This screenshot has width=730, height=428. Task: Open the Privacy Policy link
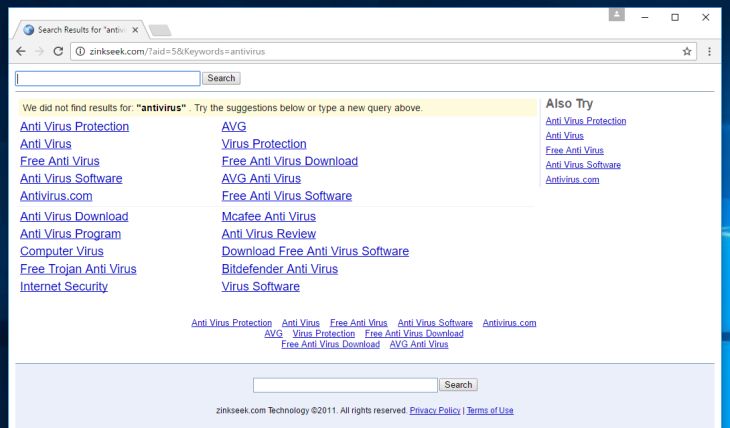[435, 410]
